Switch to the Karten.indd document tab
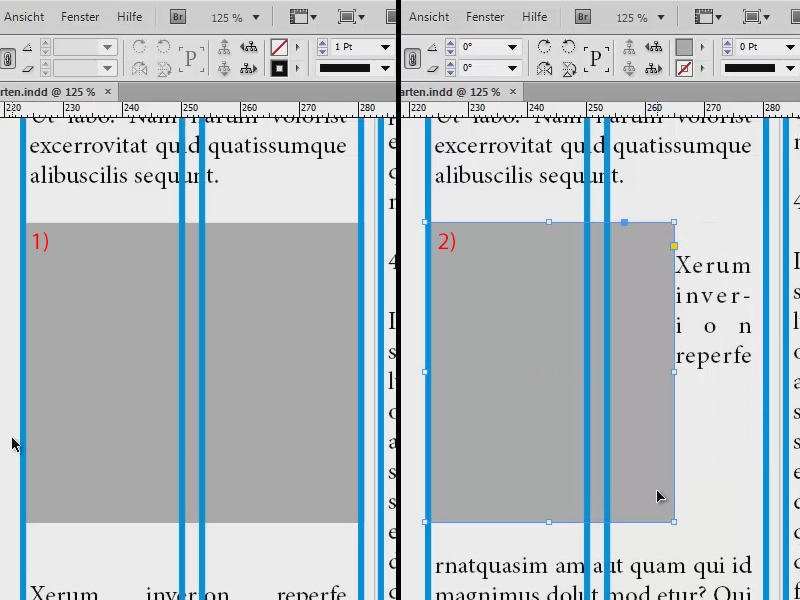The width and height of the screenshot is (800, 600). (50, 91)
